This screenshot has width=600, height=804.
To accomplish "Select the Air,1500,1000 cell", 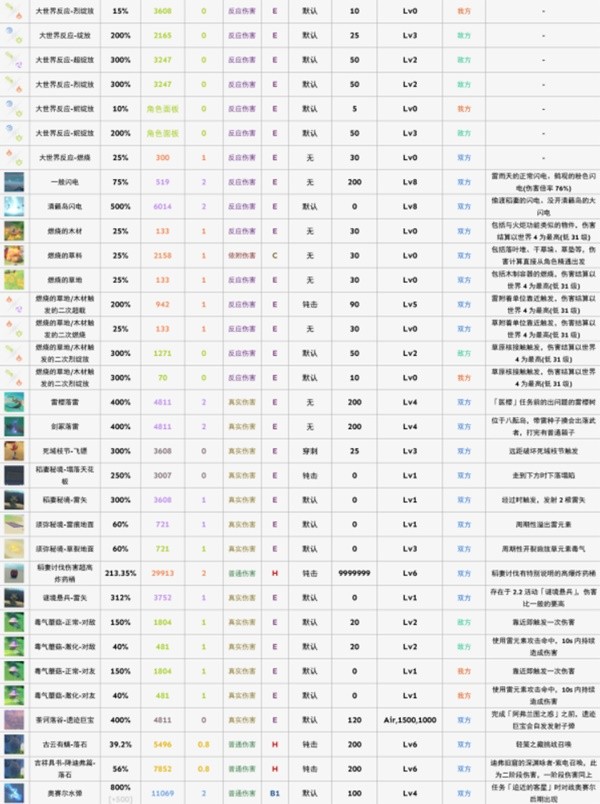I will pyautogui.click(x=410, y=720).
